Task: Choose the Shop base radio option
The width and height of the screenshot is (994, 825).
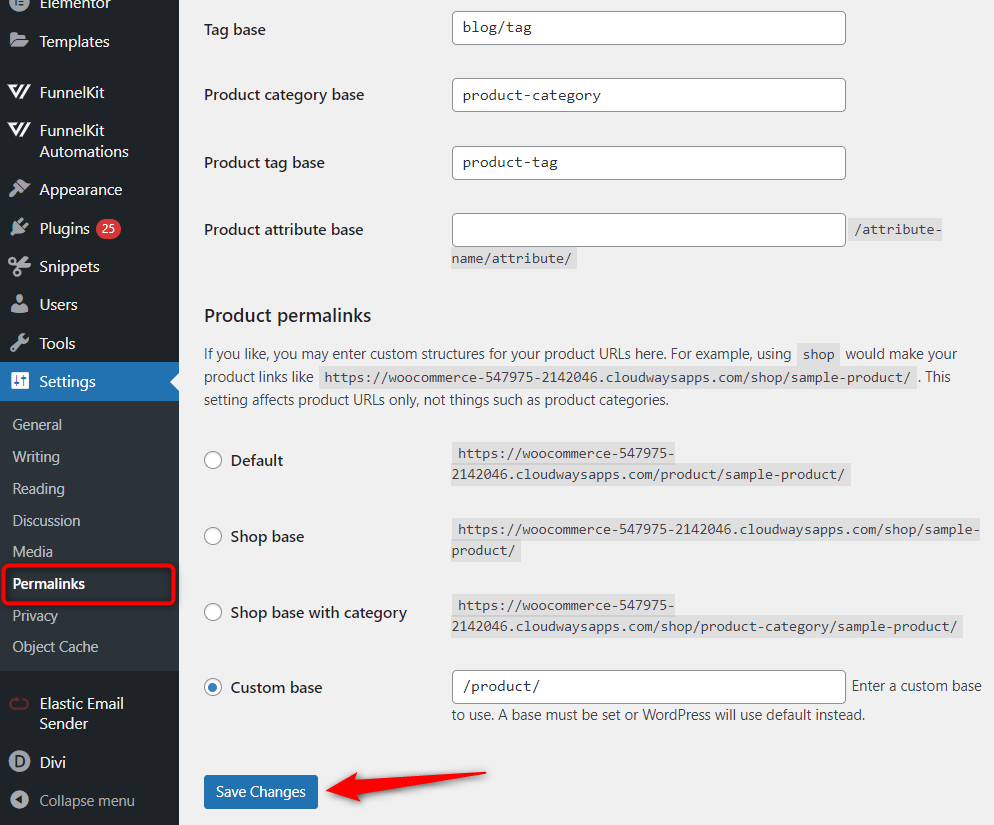Action: (x=213, y=536)
